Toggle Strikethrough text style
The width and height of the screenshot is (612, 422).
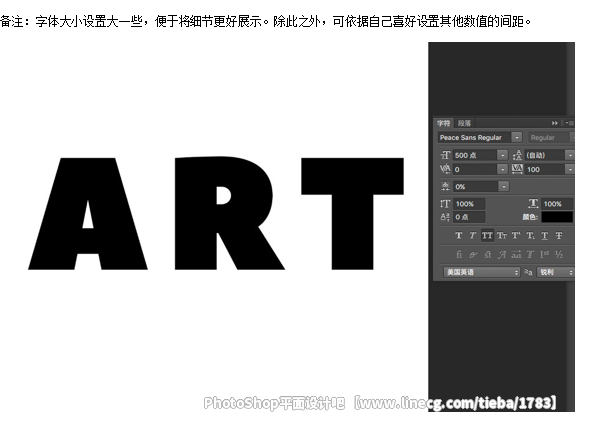pyautogui.click(x=559, y=235)
